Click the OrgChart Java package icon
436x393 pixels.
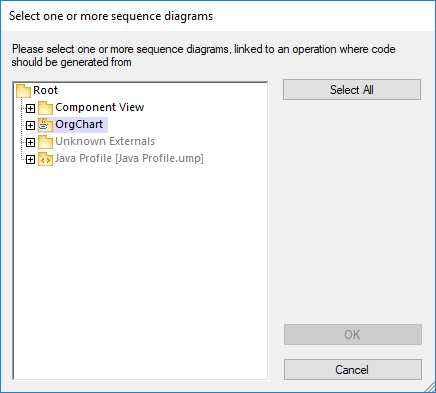click(45, 125)
